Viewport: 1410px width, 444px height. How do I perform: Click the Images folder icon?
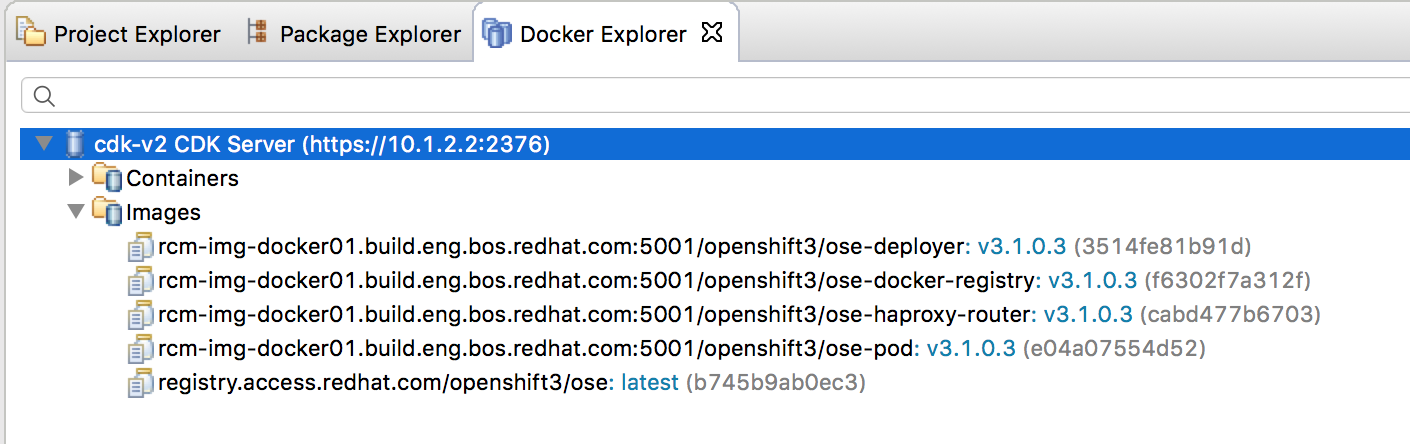[107, 212]
